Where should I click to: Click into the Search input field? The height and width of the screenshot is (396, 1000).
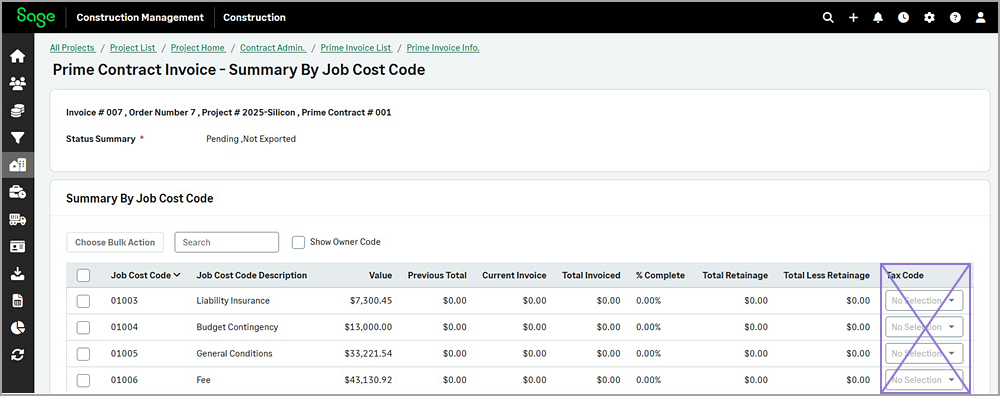pyautogui.click(x=226, y=242)
